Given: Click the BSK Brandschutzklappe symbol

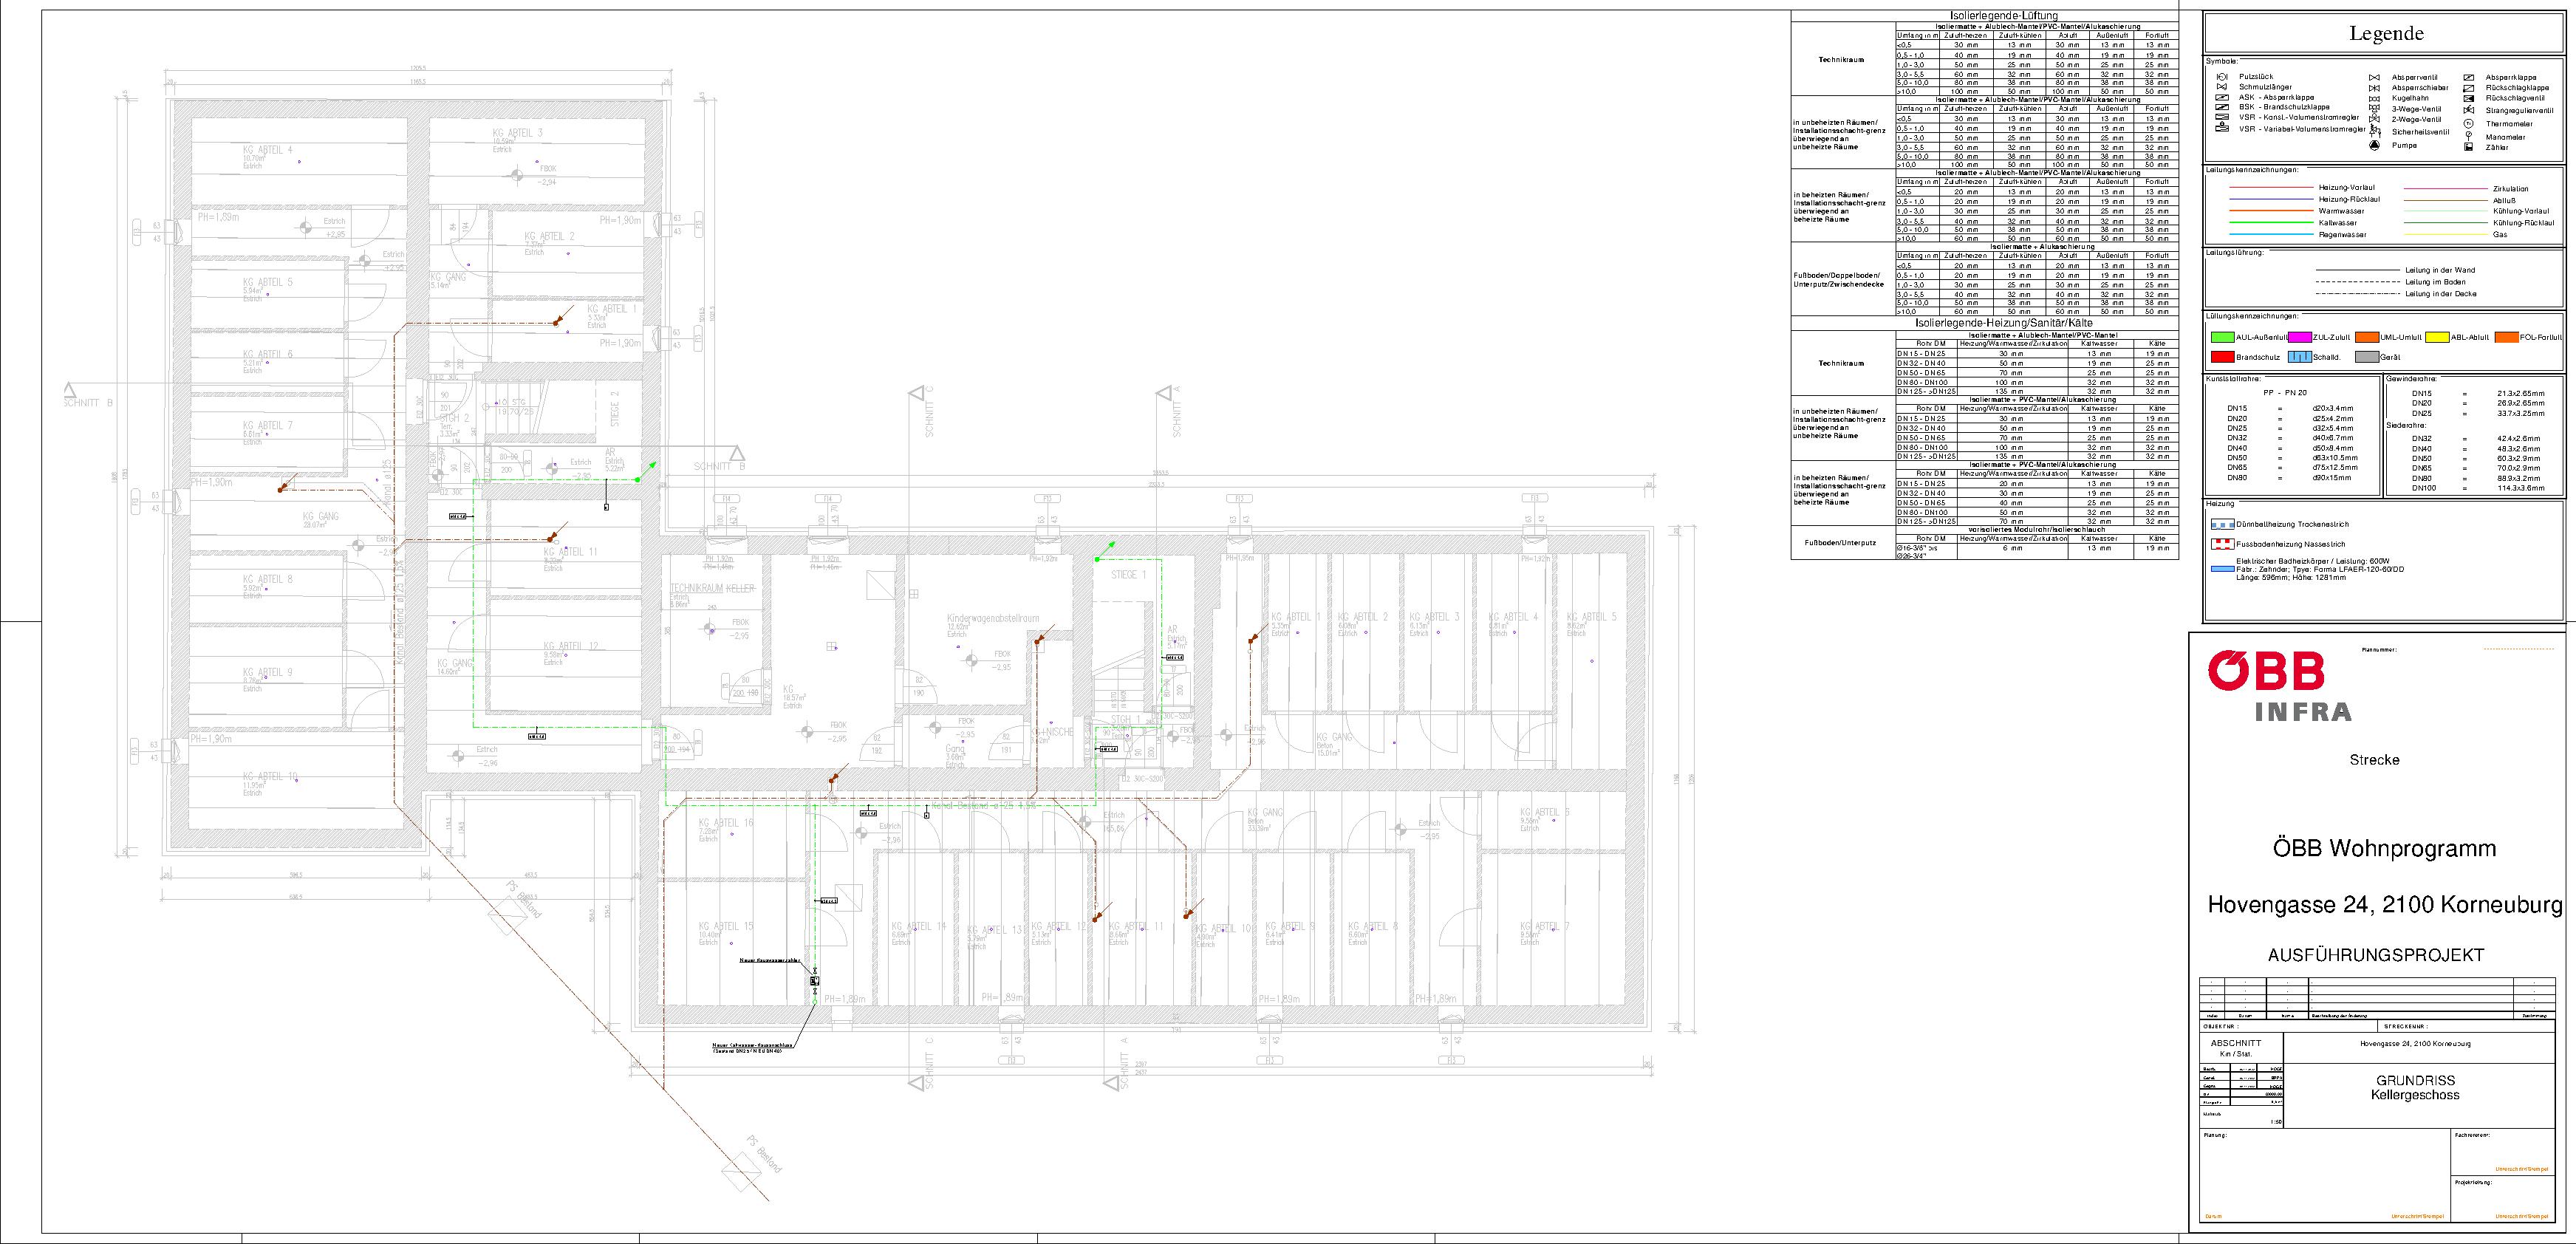Looking at the screenshot, I should point(2222,107).
